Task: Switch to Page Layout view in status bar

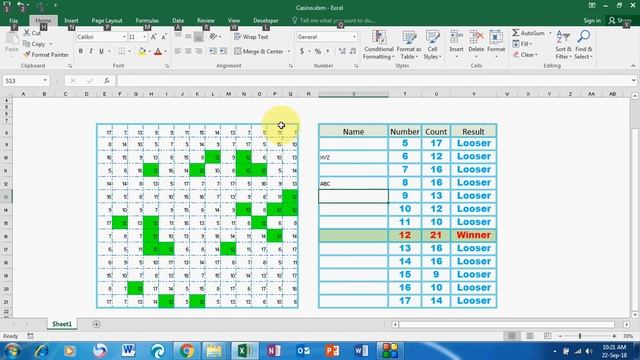Action: [x=529, y=336]
